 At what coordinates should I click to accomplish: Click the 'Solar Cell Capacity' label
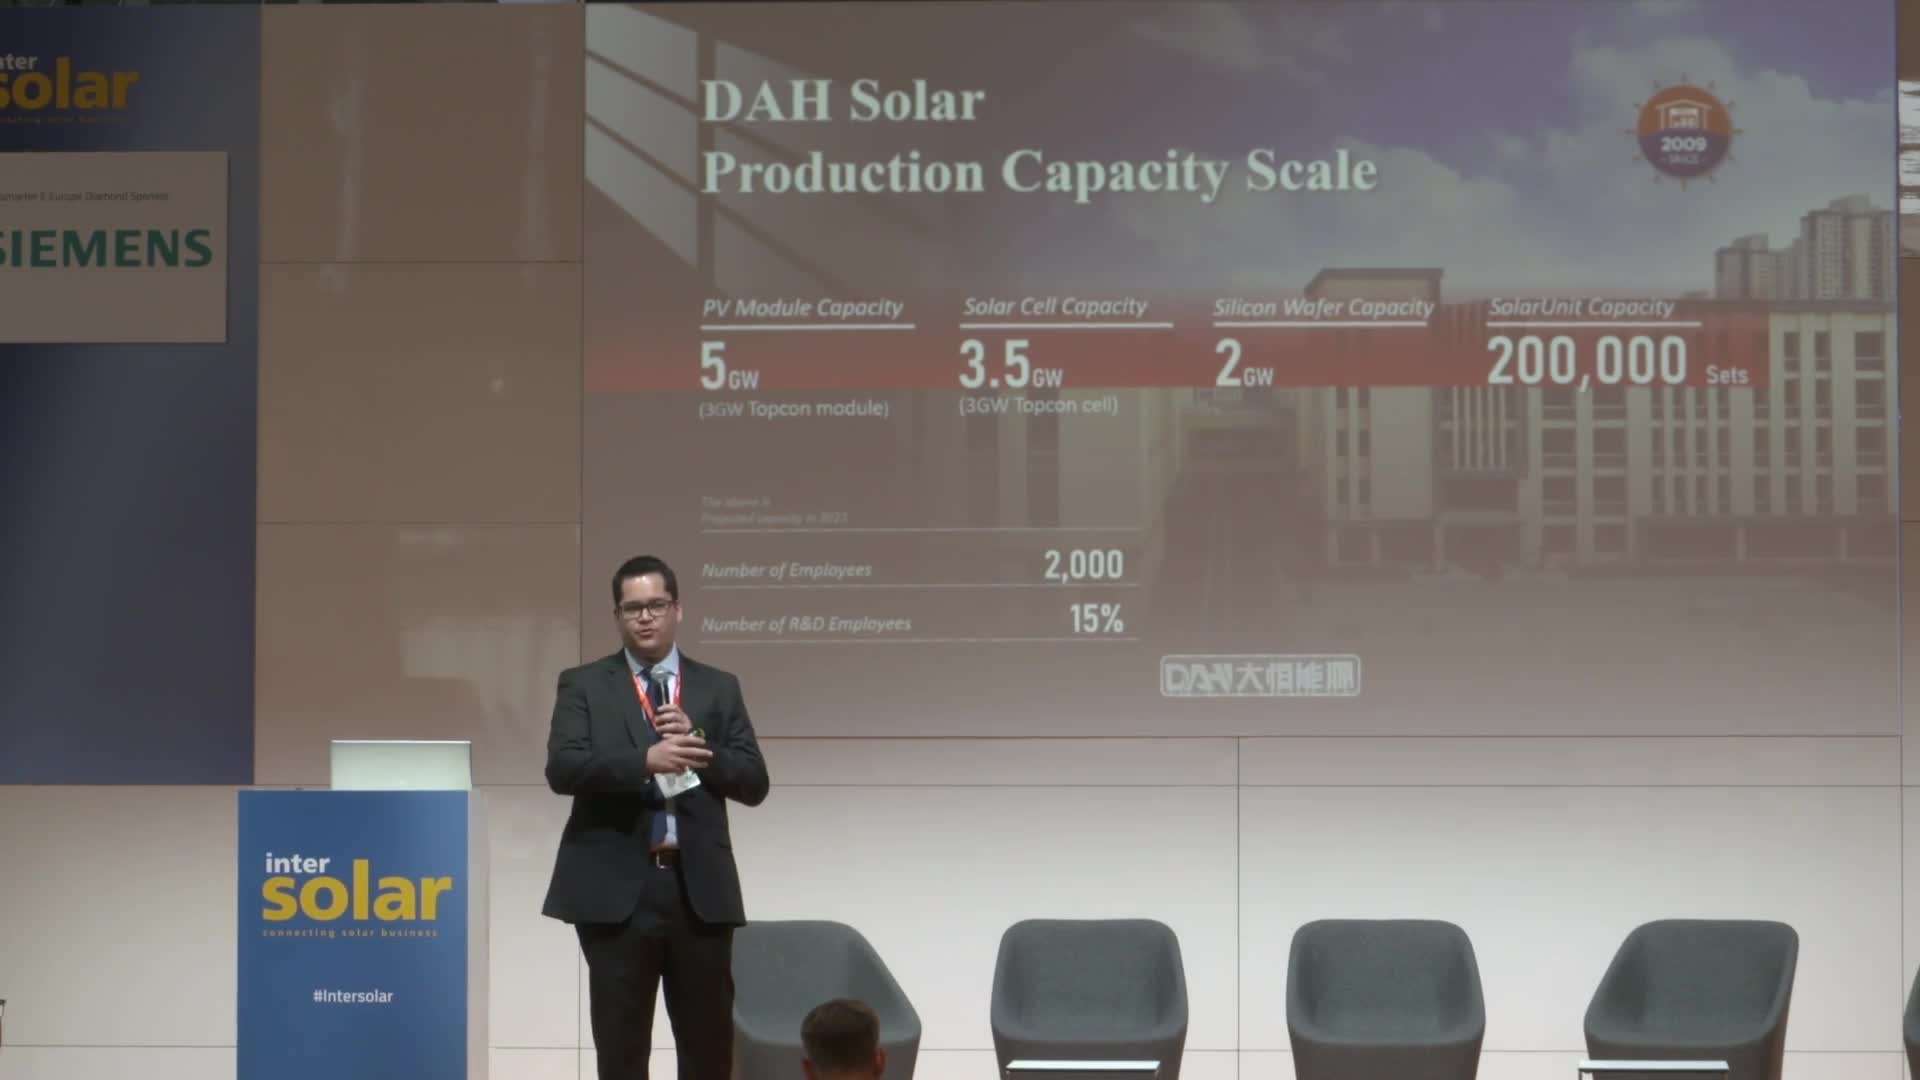1055,307
